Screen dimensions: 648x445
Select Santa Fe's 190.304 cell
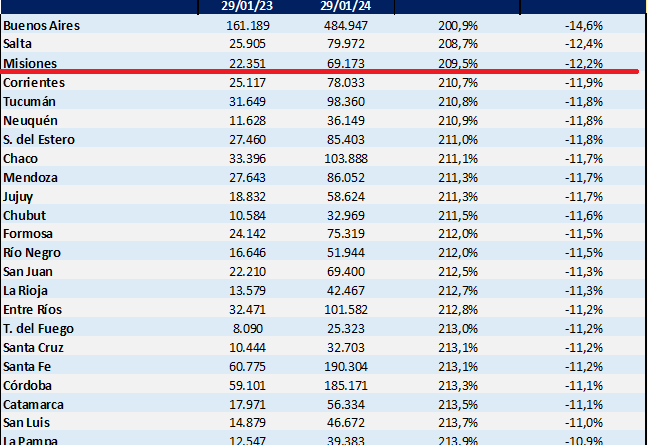[338, 366]
